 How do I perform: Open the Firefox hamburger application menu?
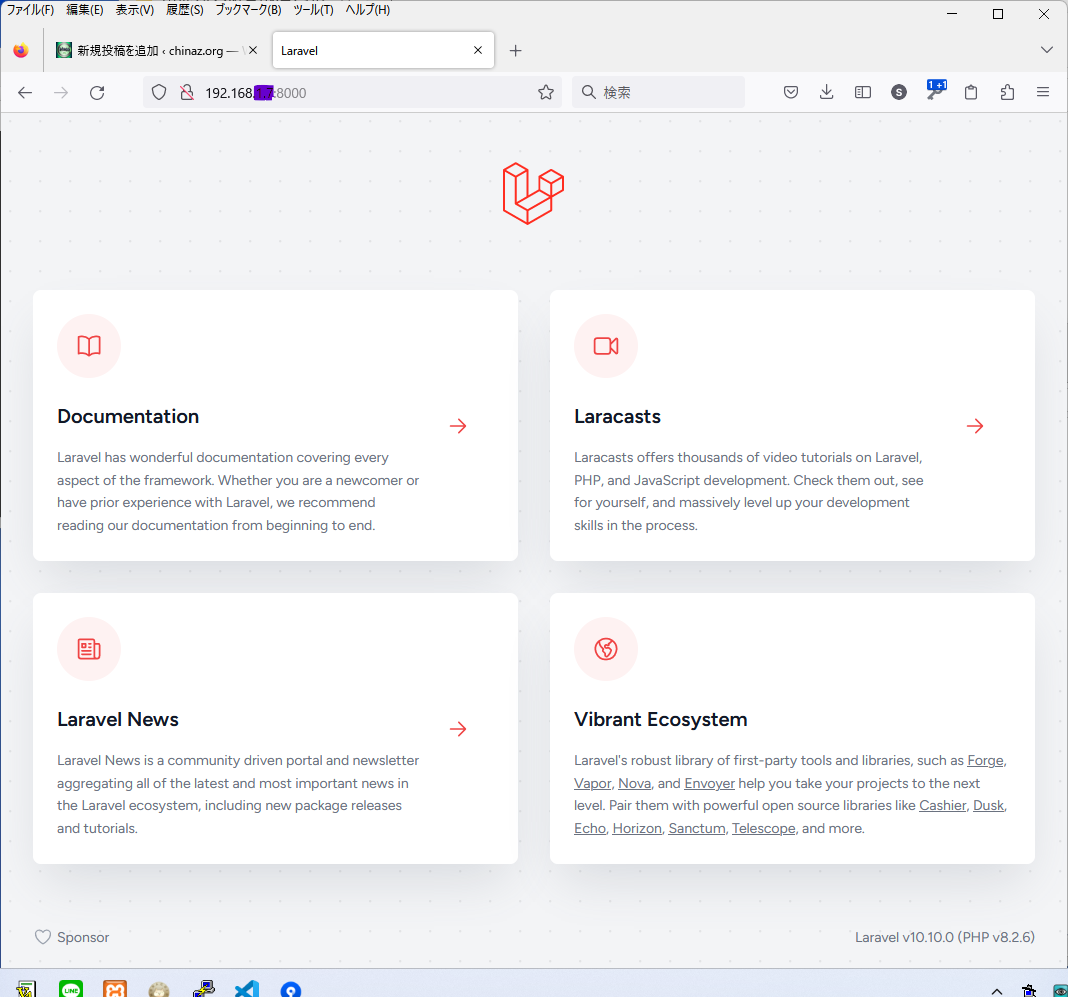click(1043, 93)
